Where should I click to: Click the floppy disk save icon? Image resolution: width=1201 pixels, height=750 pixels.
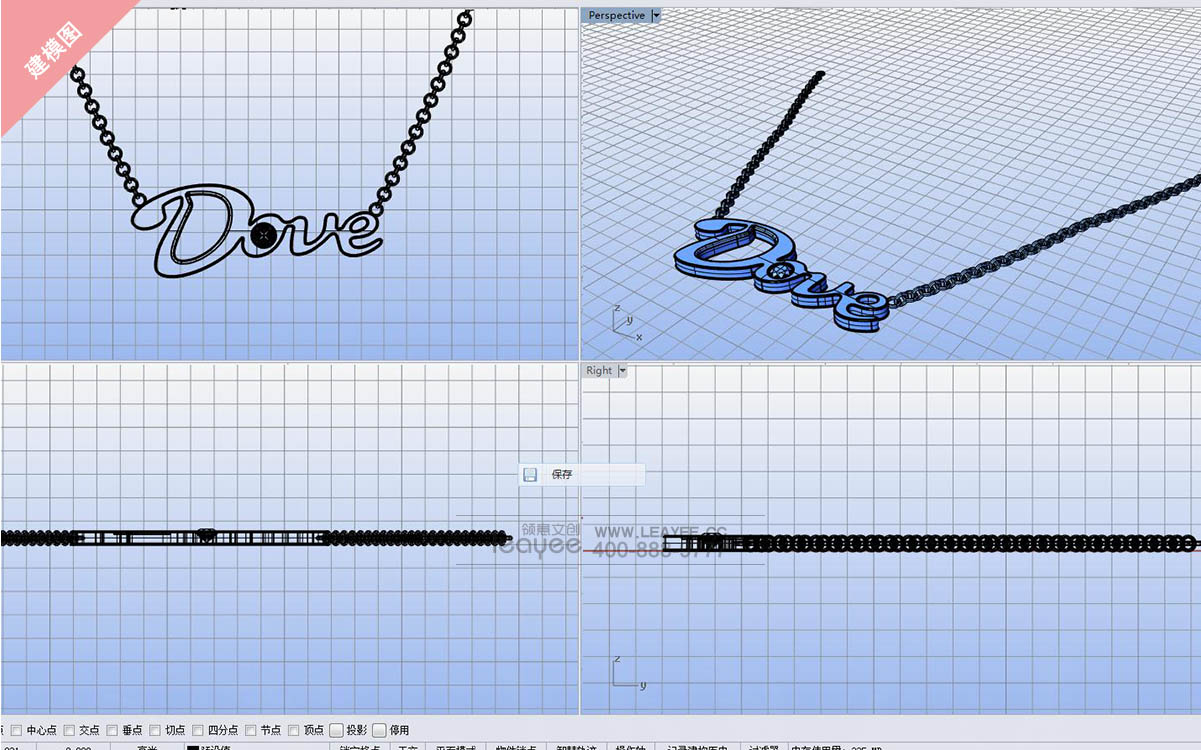(x=531, y=475)
